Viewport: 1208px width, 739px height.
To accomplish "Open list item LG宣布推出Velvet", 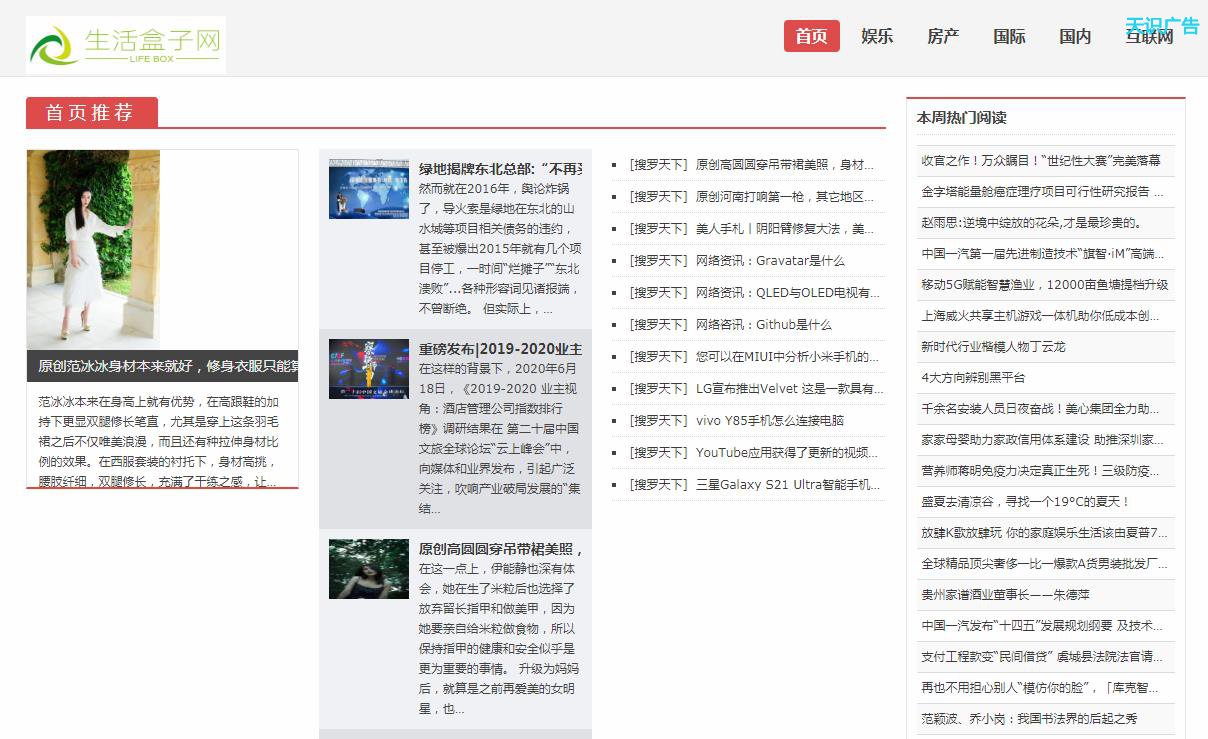I will 790,388.
